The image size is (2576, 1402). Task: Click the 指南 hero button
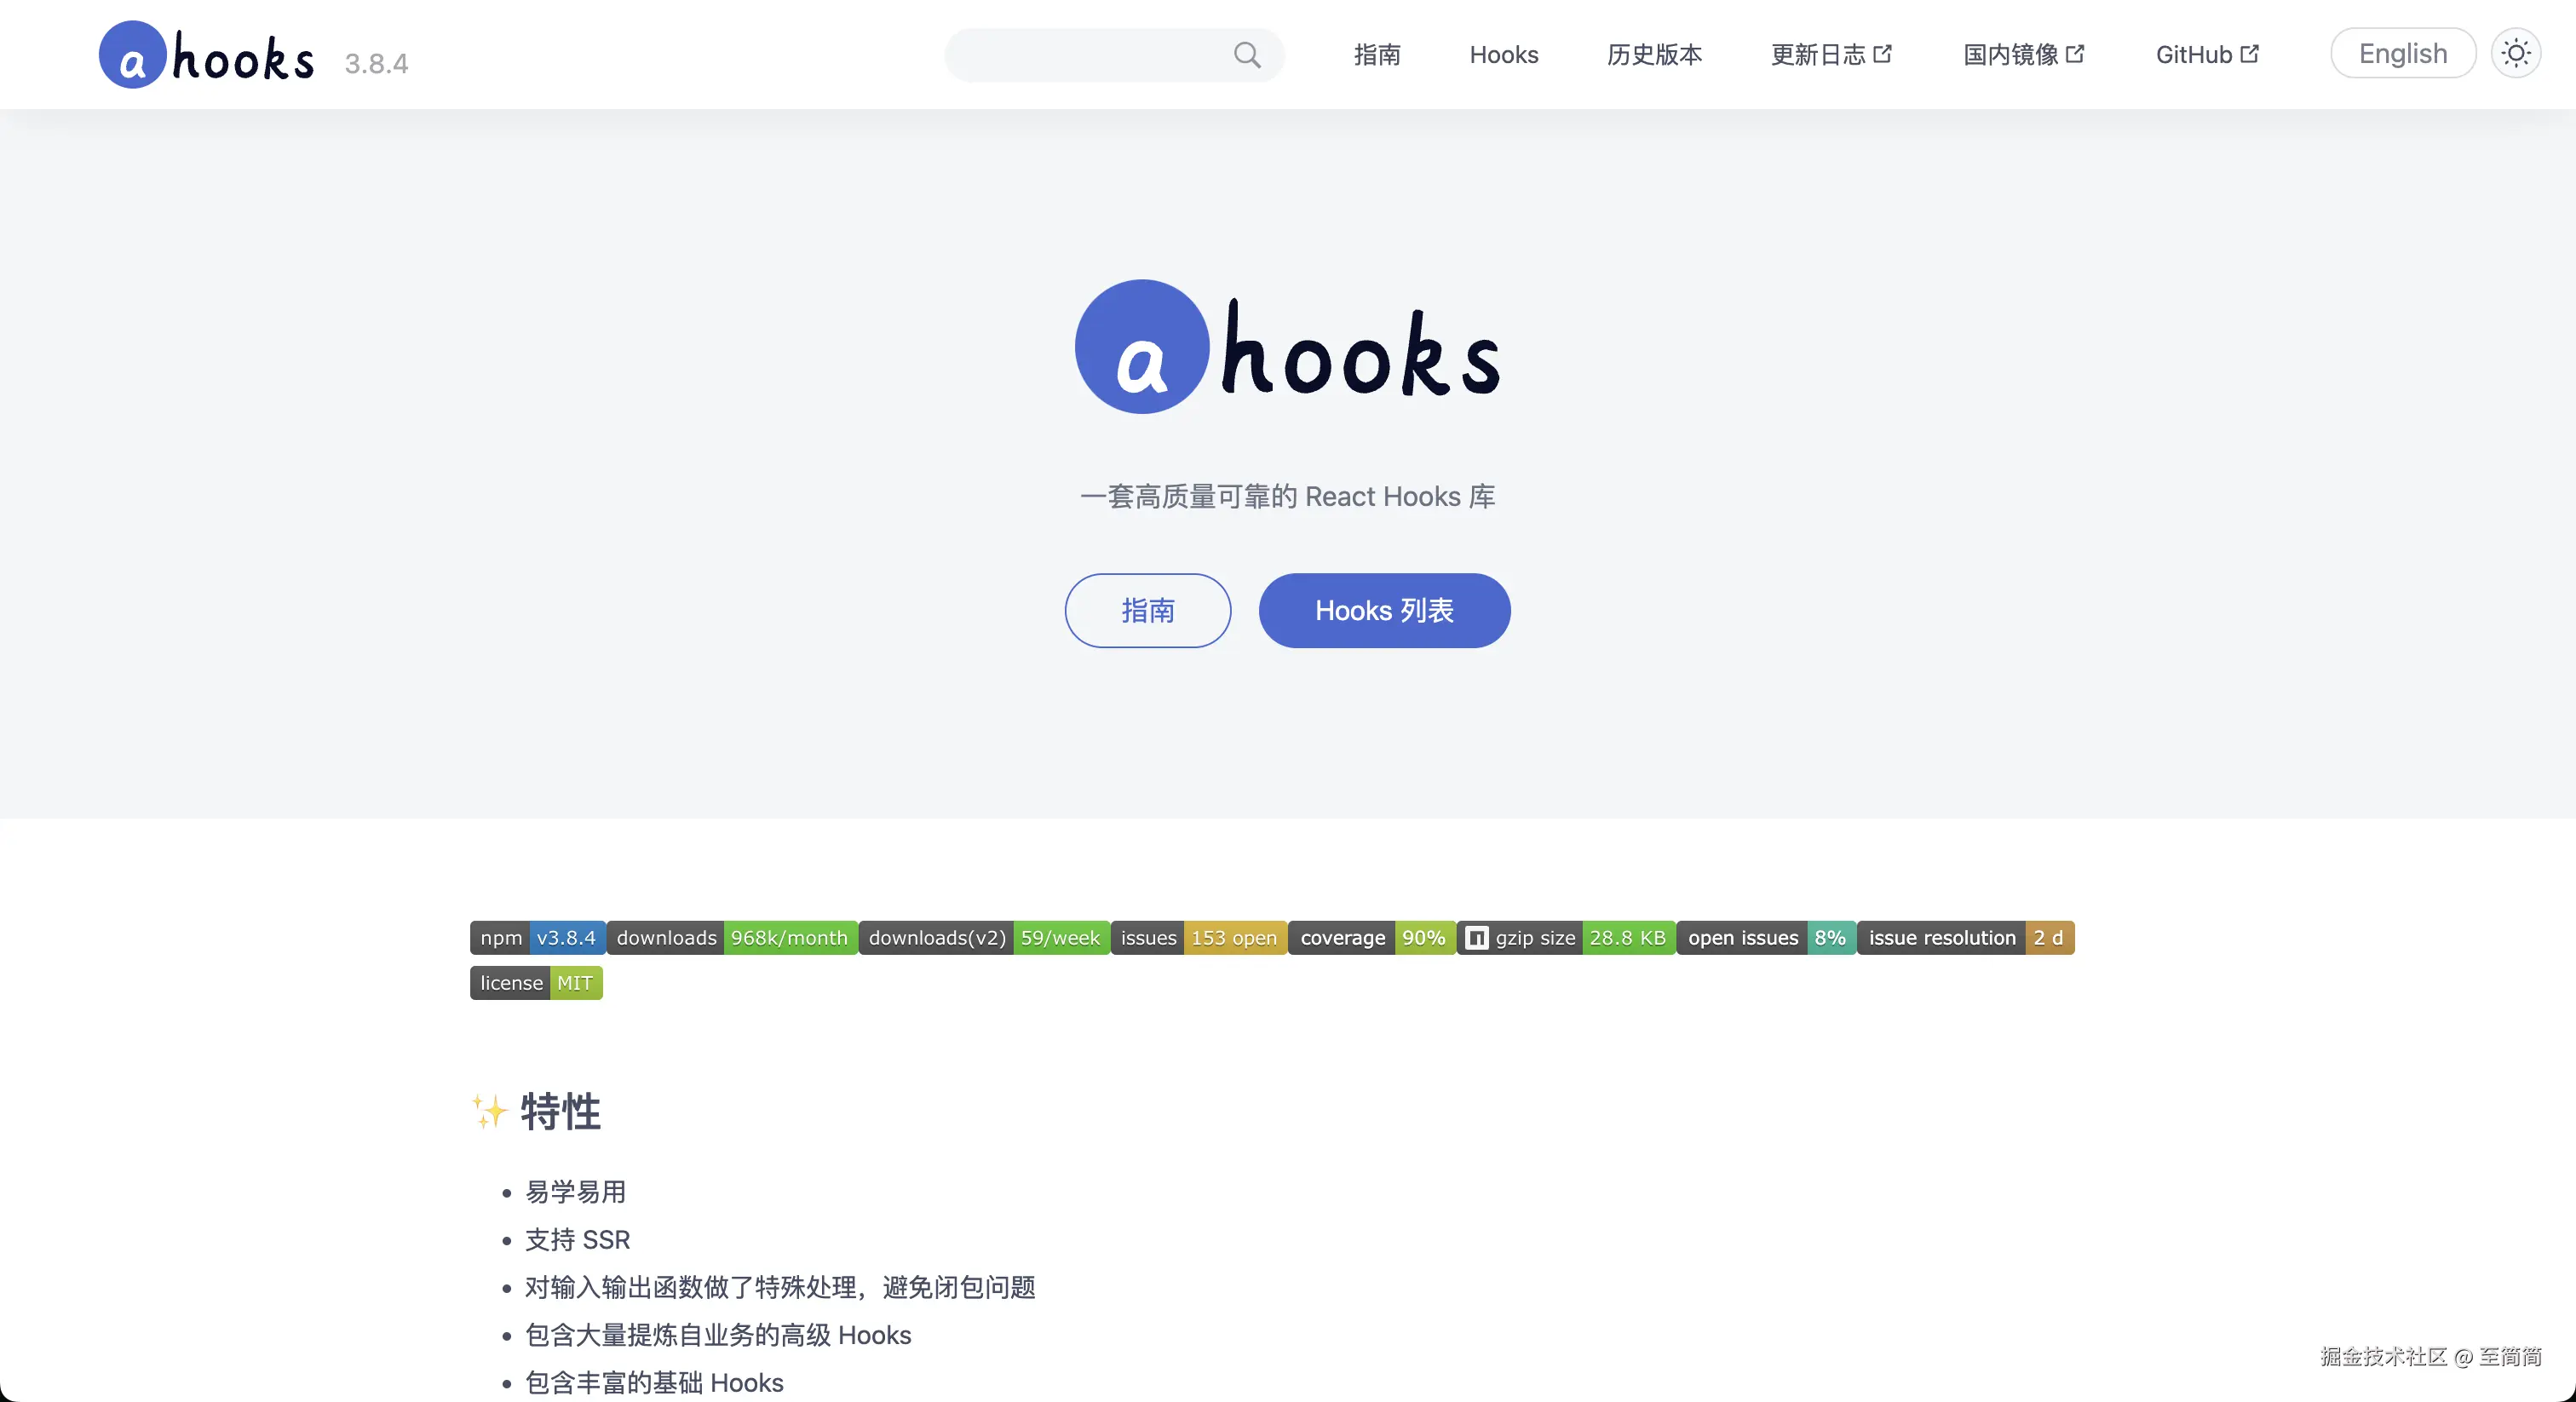tap(1148, 611)
